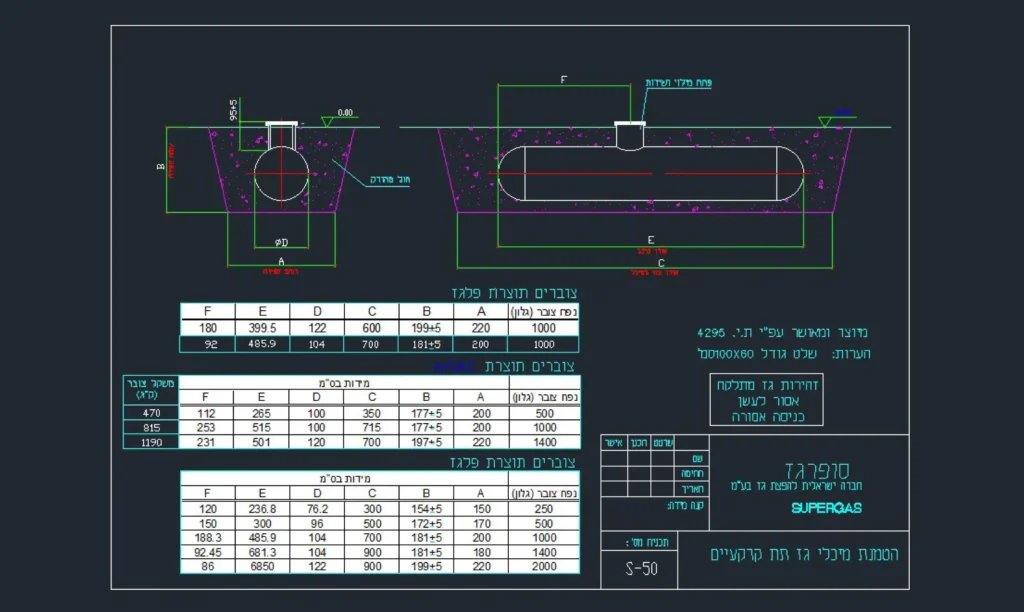This screenshot has height=612, width=1024.
Task: Select the 188.3 cell in bottom table
Action: (207, 537)
